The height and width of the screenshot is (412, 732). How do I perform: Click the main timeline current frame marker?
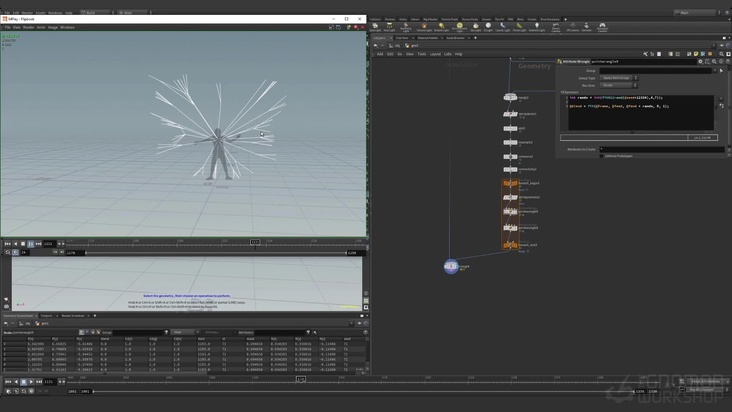(301, 379)
